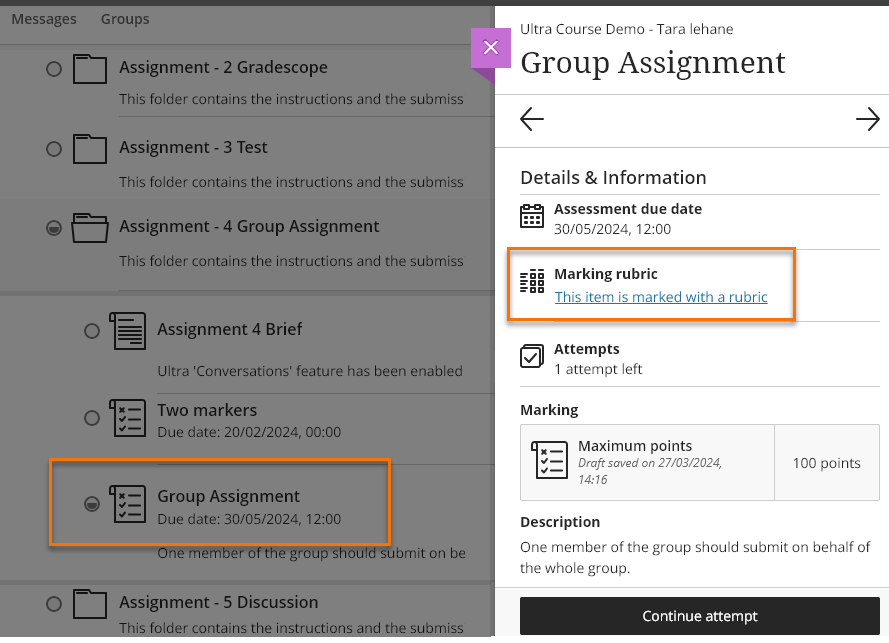Image resolution: width=889 pixels, height=643 pixels.
Task: Go to previous item using left arrow
Action: 532,120
